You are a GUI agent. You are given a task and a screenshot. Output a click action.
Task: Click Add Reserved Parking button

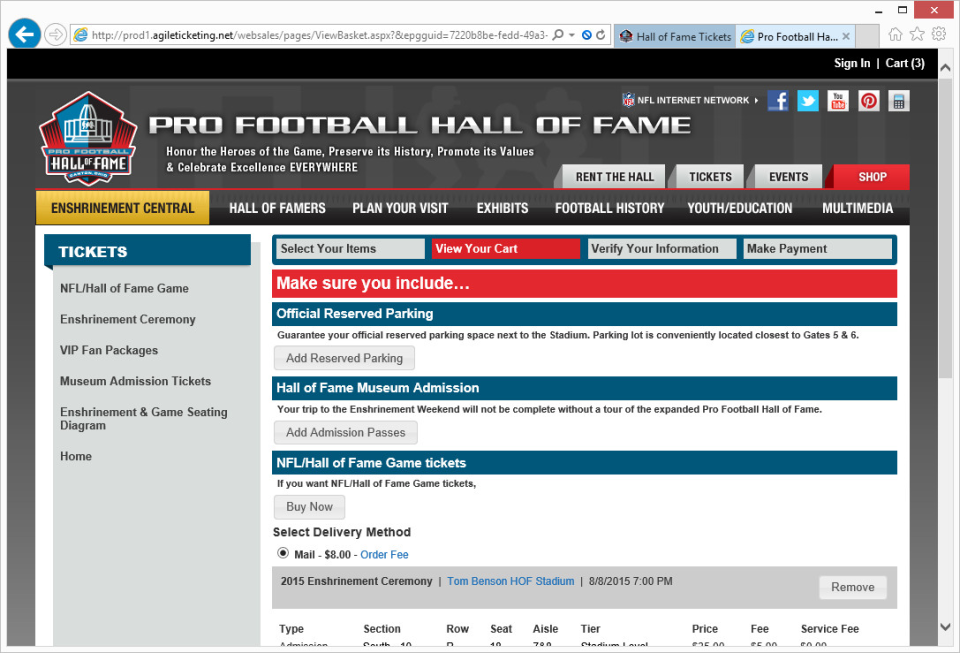(x=344, y=358)
